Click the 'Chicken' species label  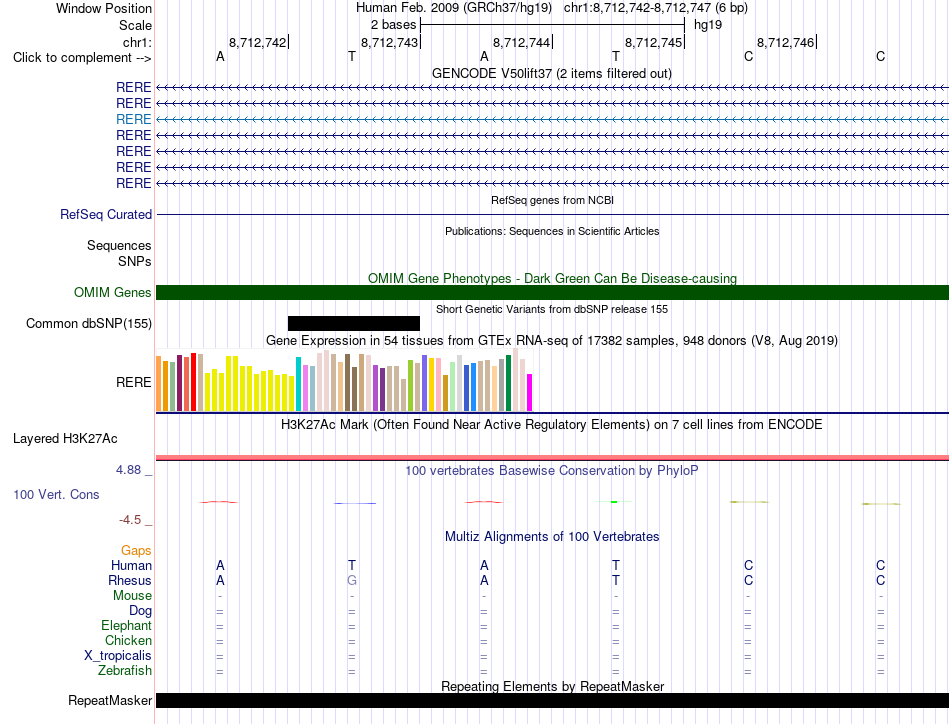128,640
